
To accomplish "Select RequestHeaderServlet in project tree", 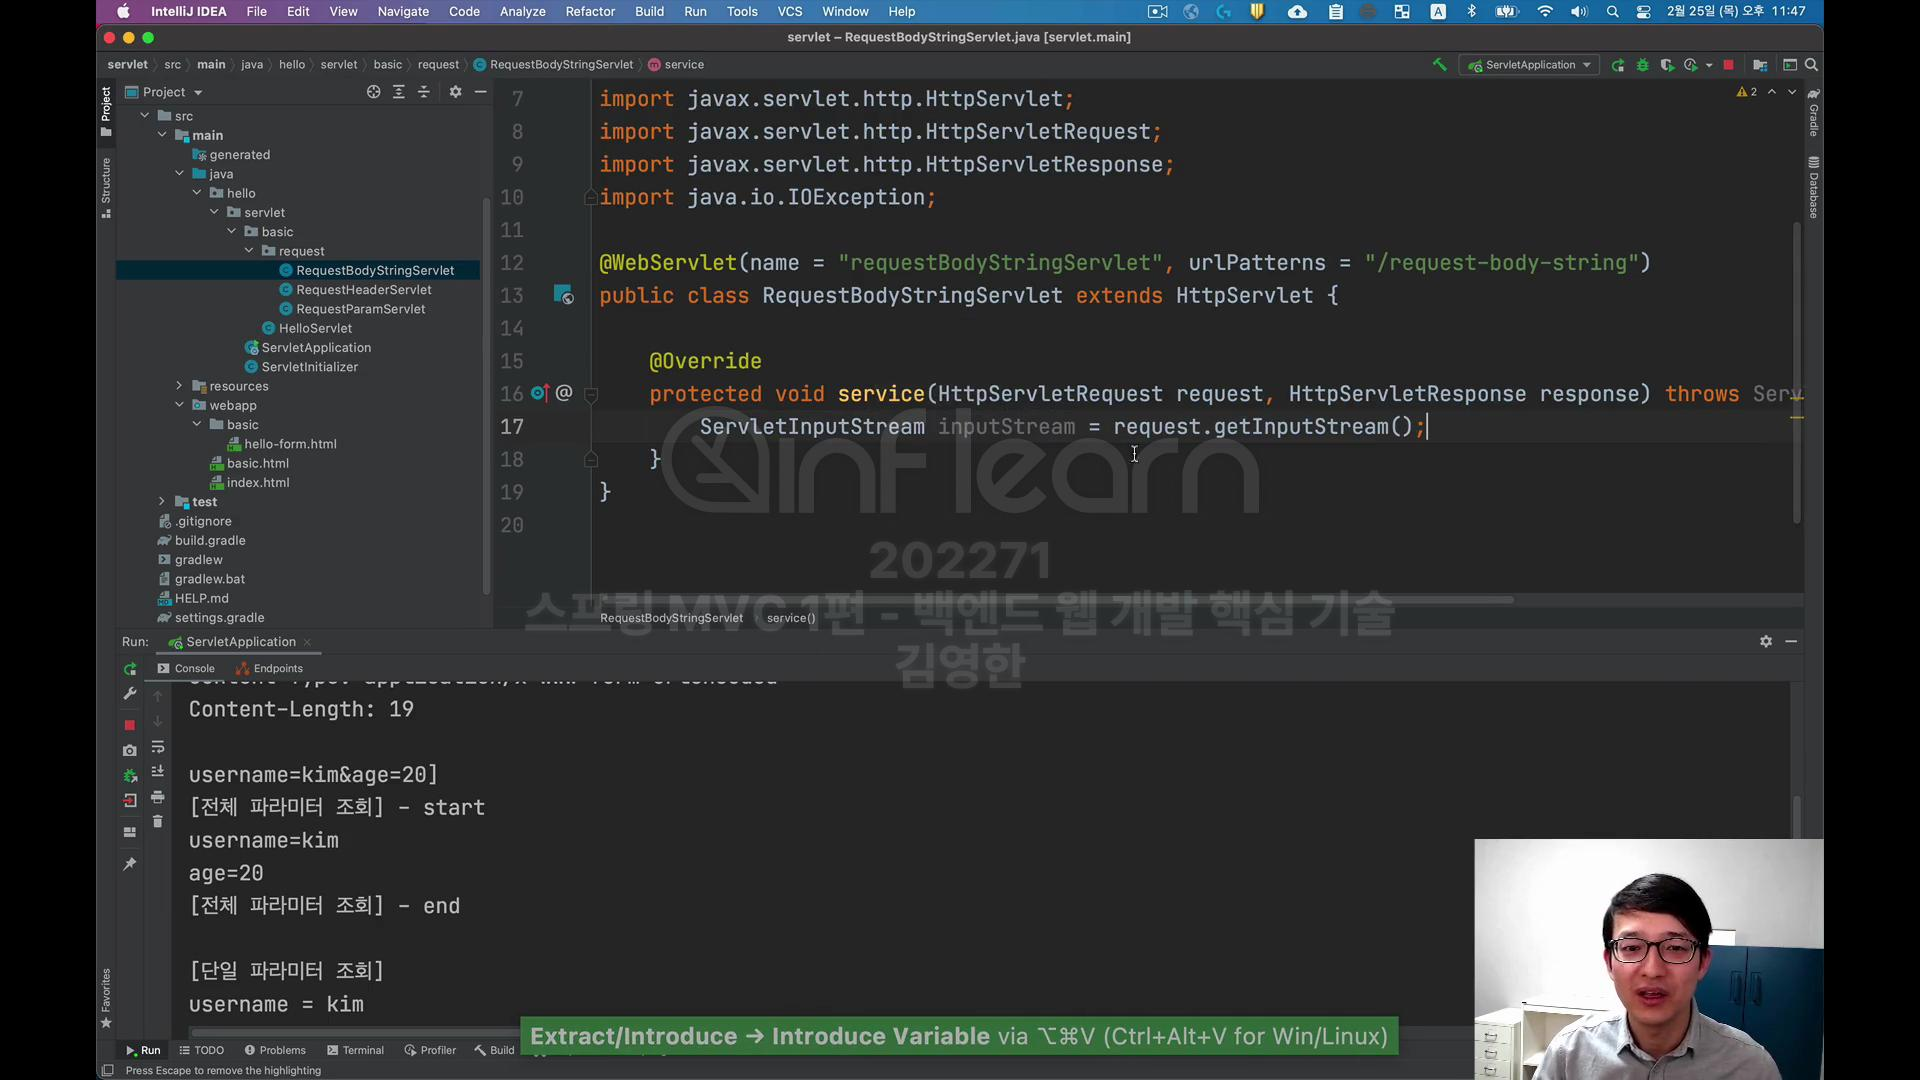I will [x=364, y=290].
